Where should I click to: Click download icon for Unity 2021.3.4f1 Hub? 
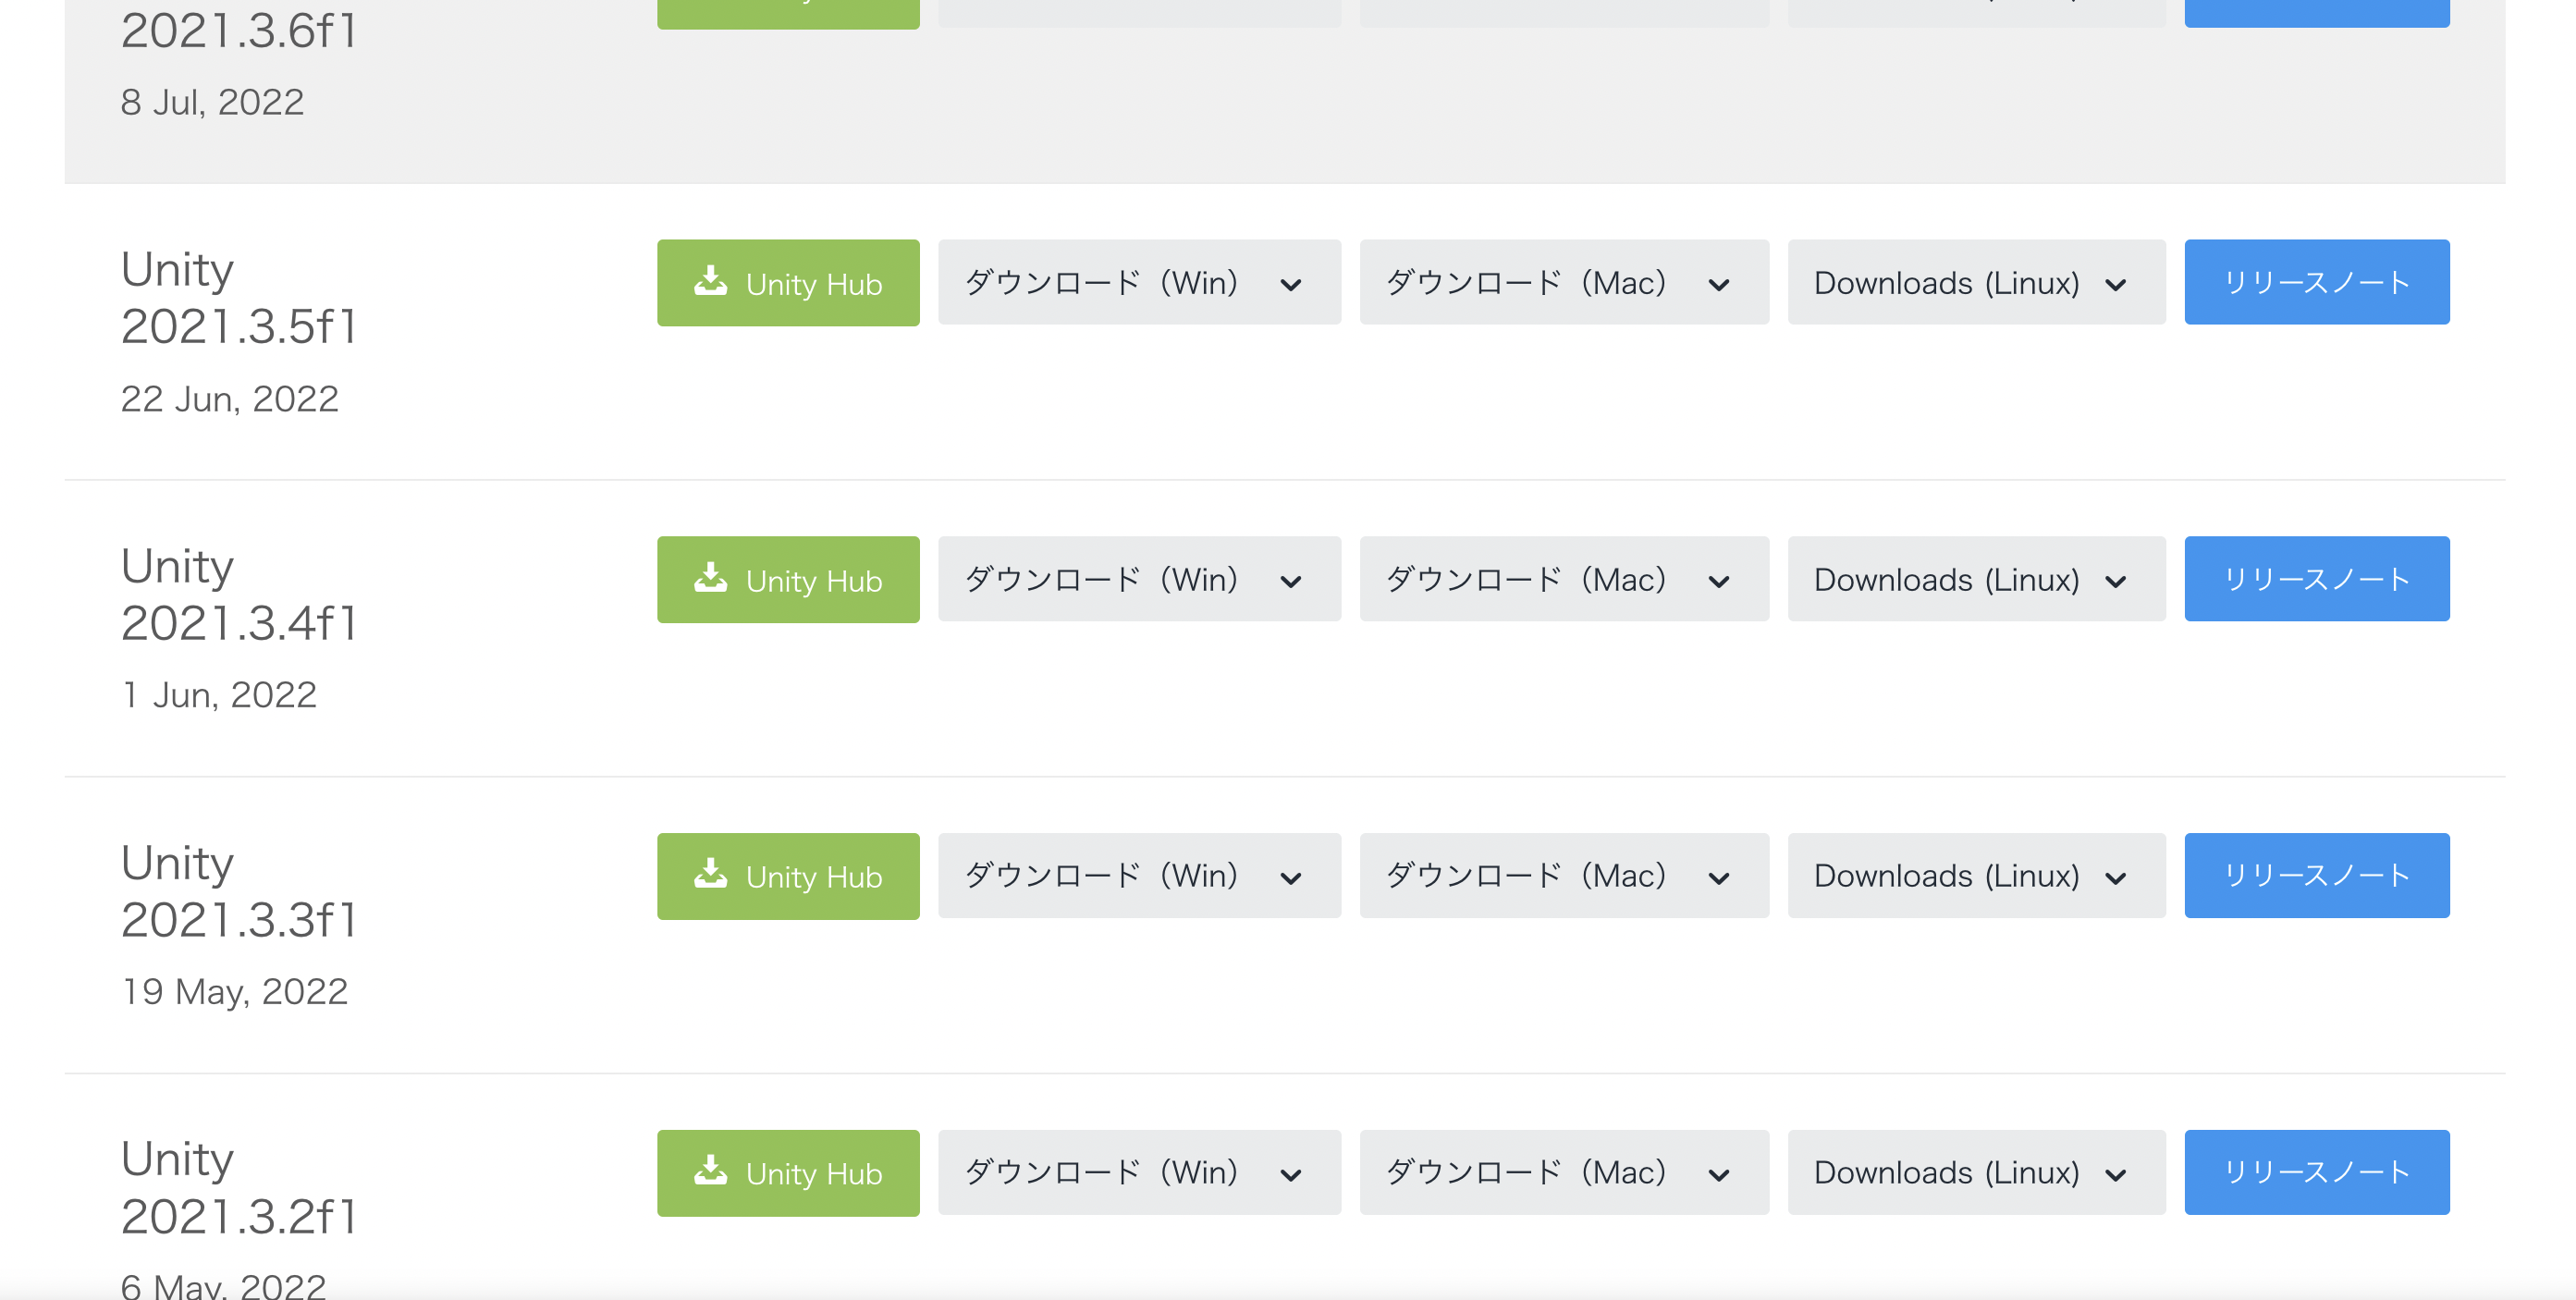pos(711,578)
